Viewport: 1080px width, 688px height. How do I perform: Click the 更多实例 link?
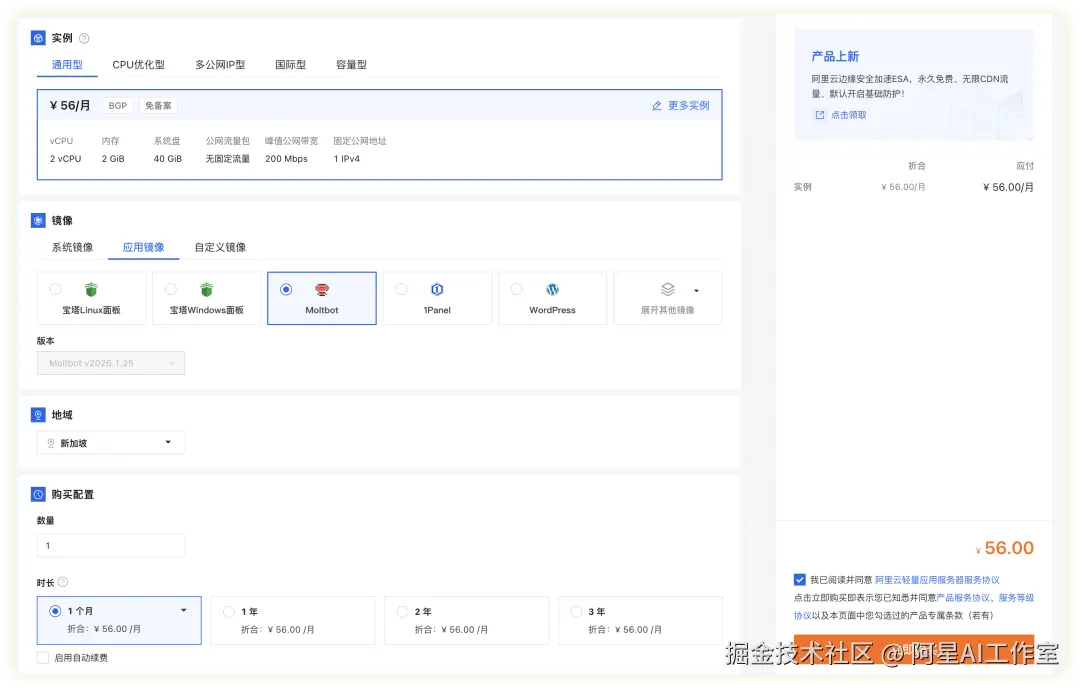point(688,105)
